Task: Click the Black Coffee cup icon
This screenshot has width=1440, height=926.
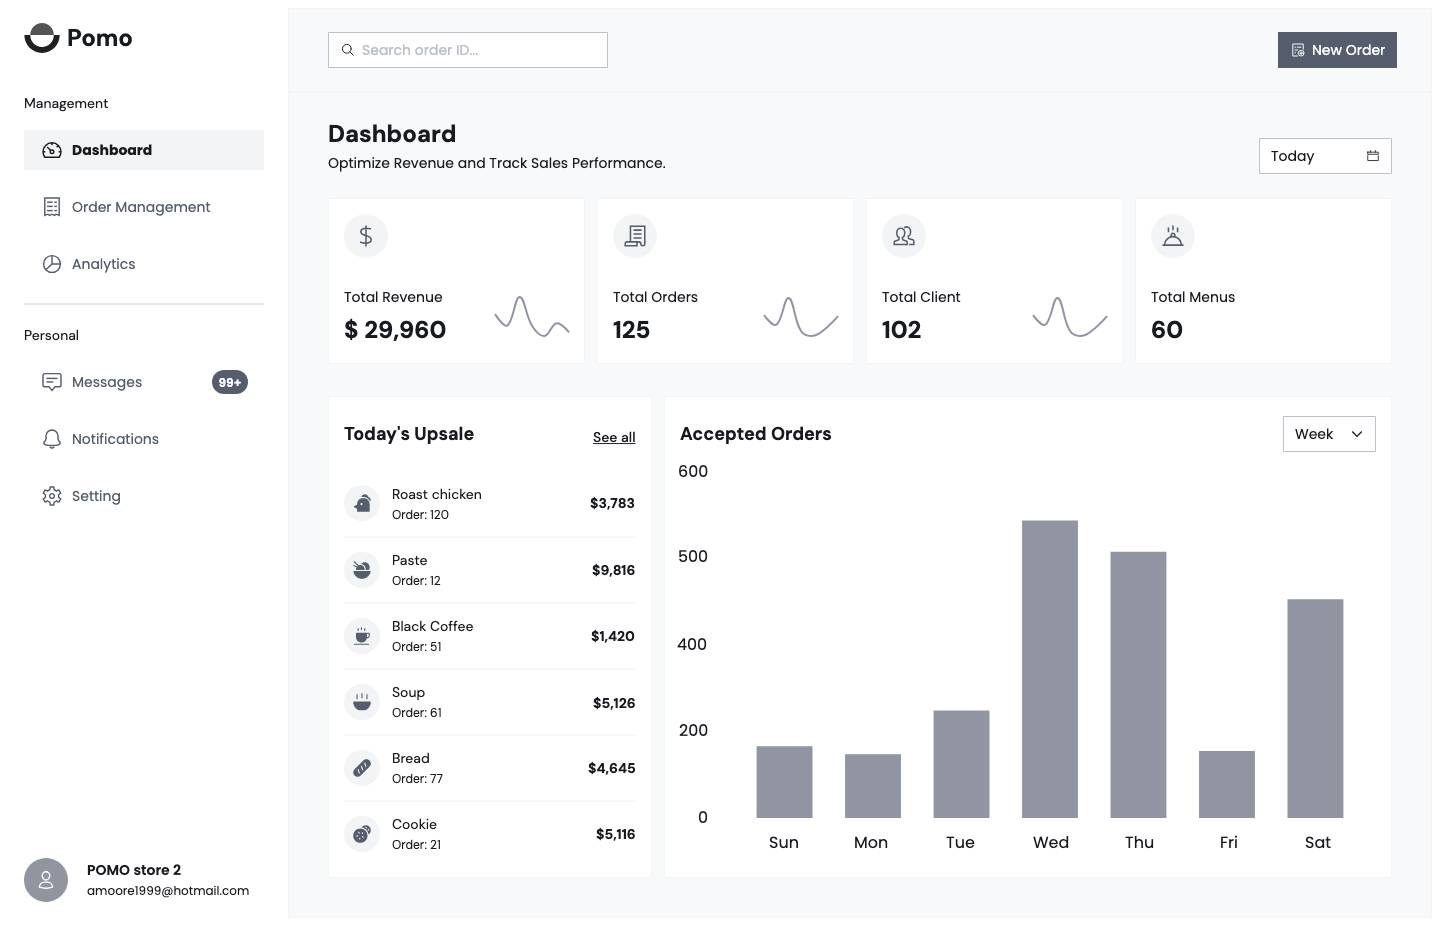Action: coord(362,635)
